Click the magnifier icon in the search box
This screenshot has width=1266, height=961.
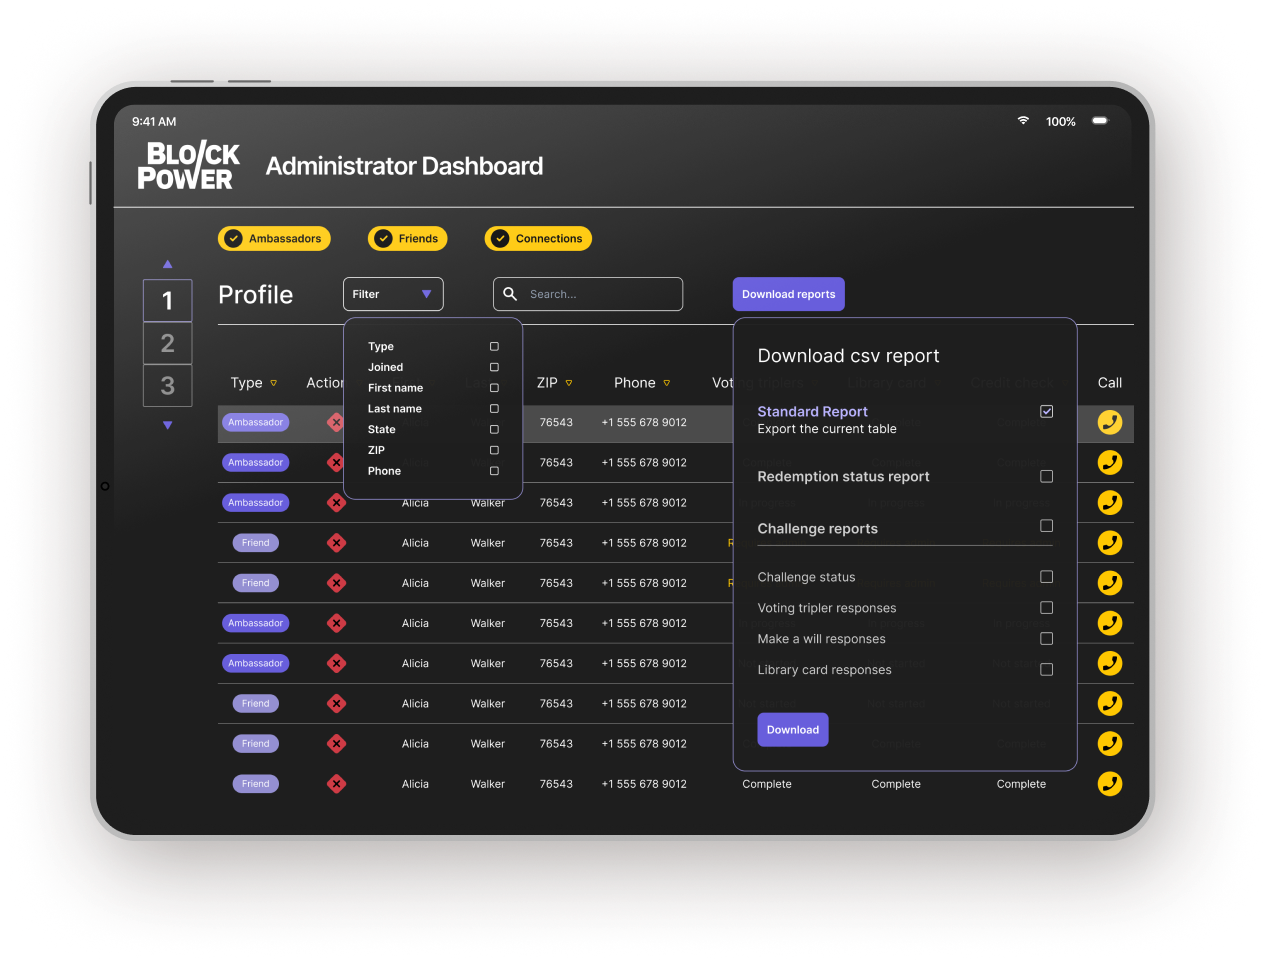[510, 294]
